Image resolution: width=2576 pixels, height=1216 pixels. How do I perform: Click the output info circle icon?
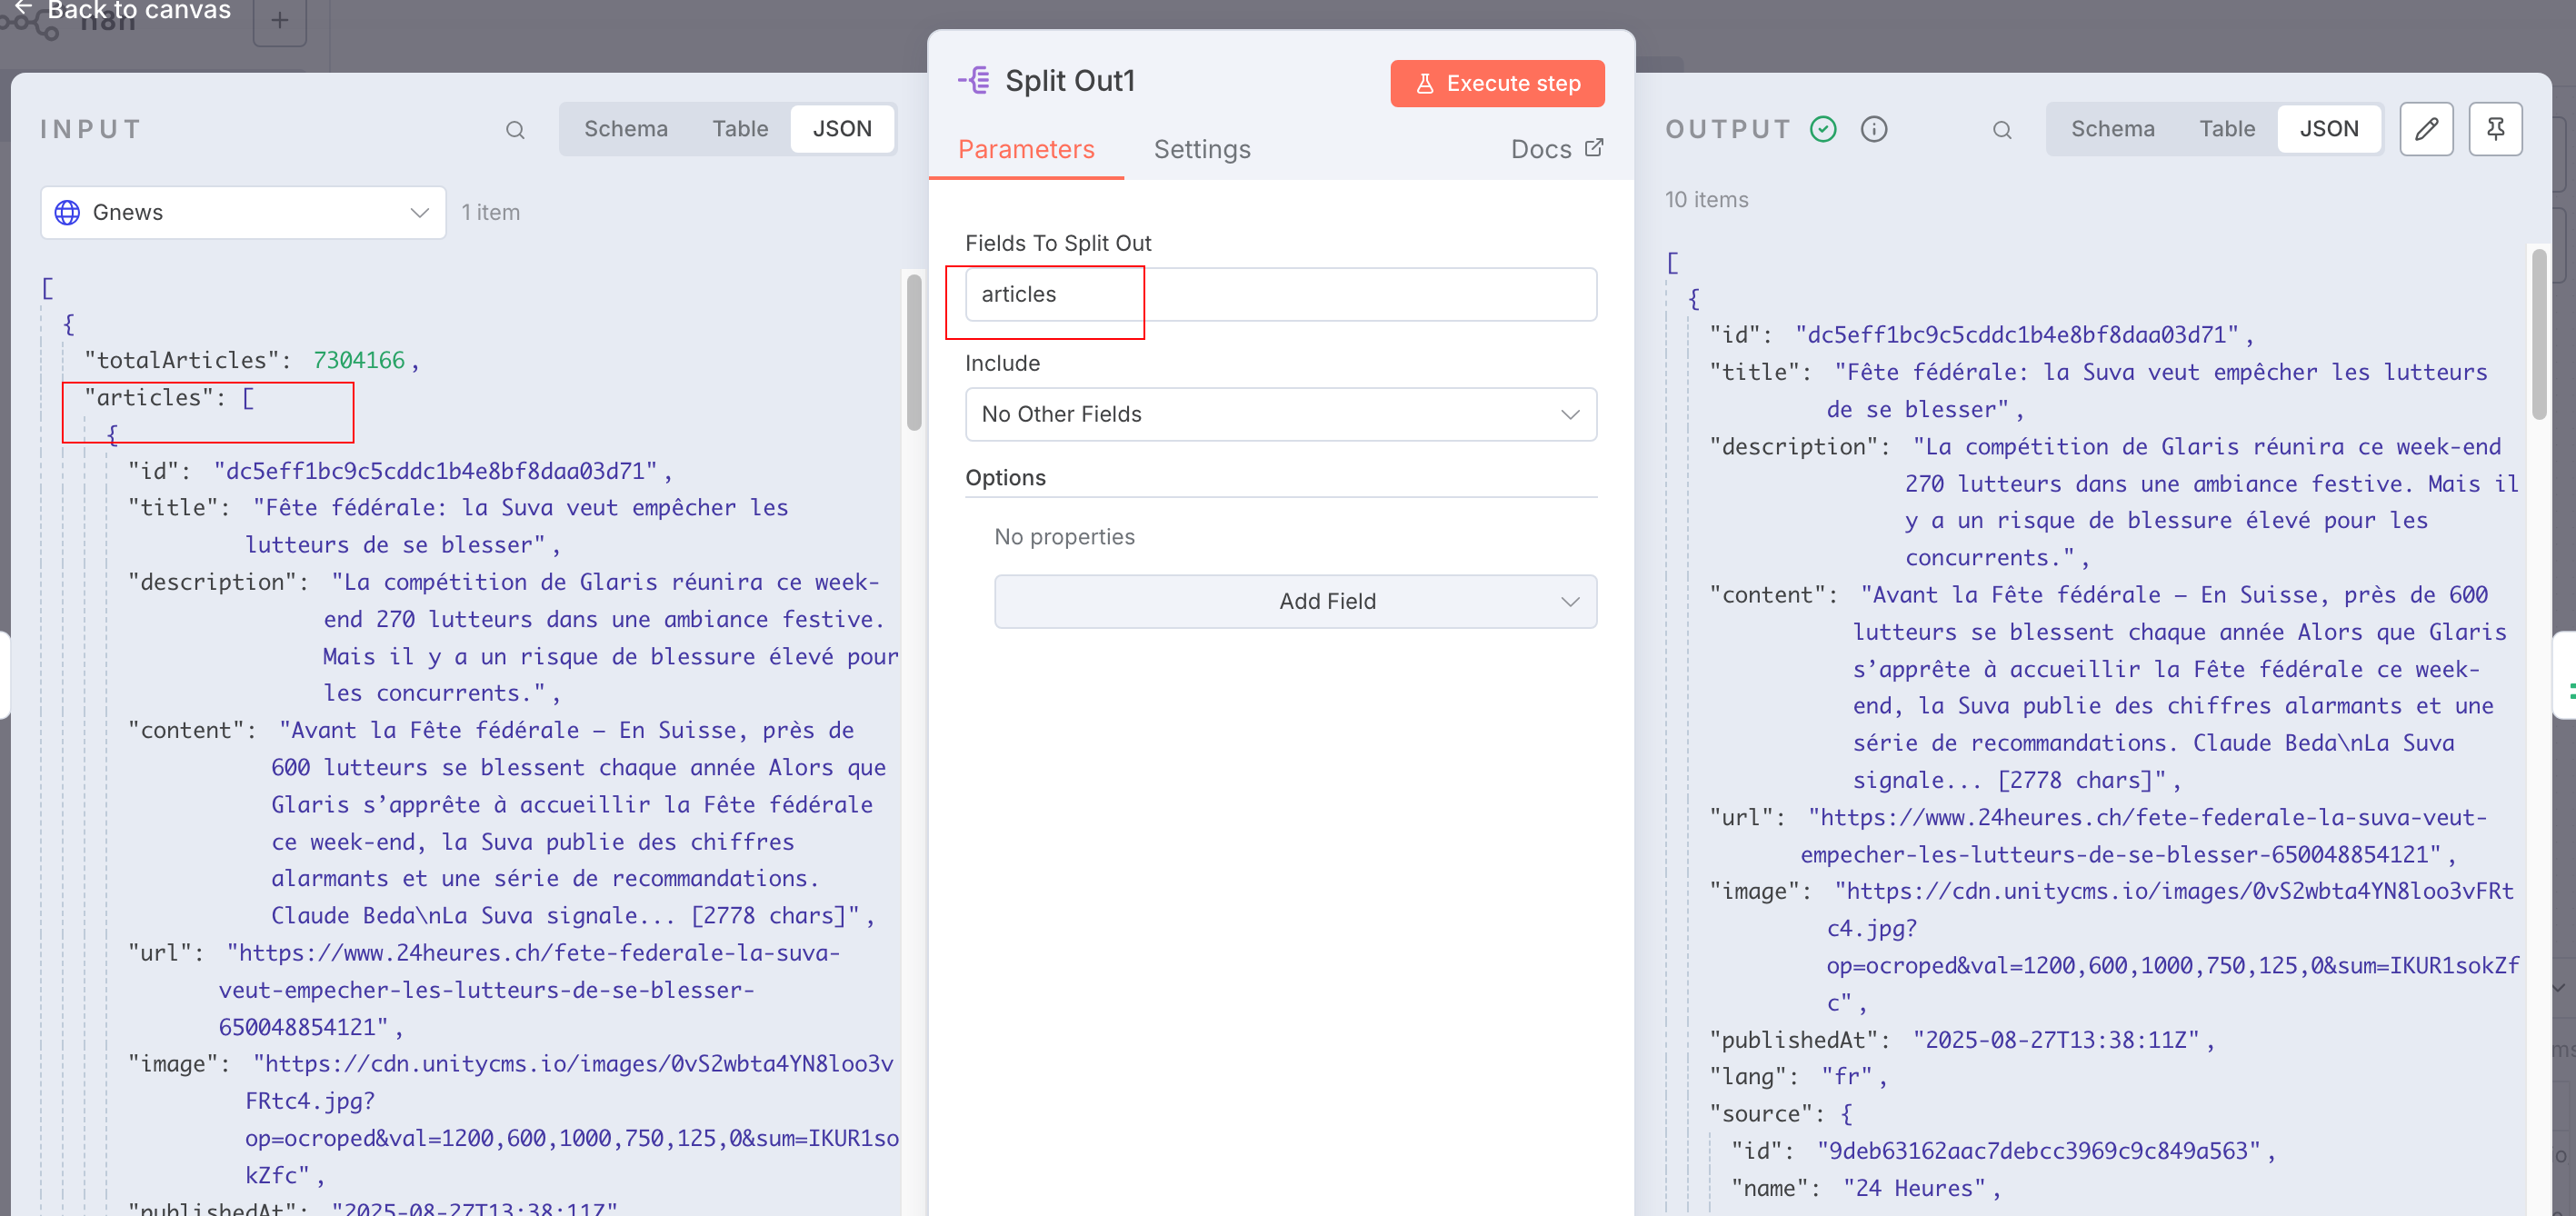1874,129
